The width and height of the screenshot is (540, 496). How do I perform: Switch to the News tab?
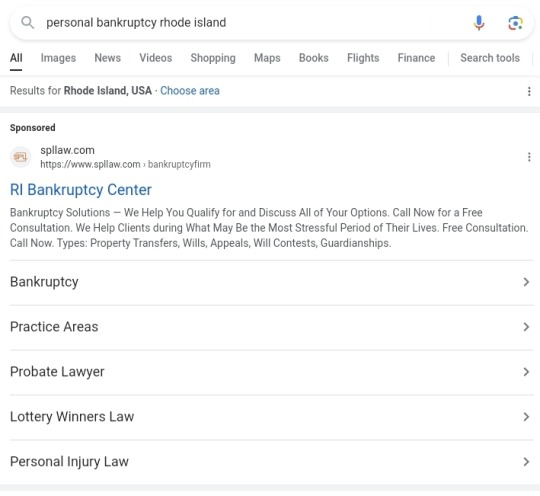click(x=108, y=58)
